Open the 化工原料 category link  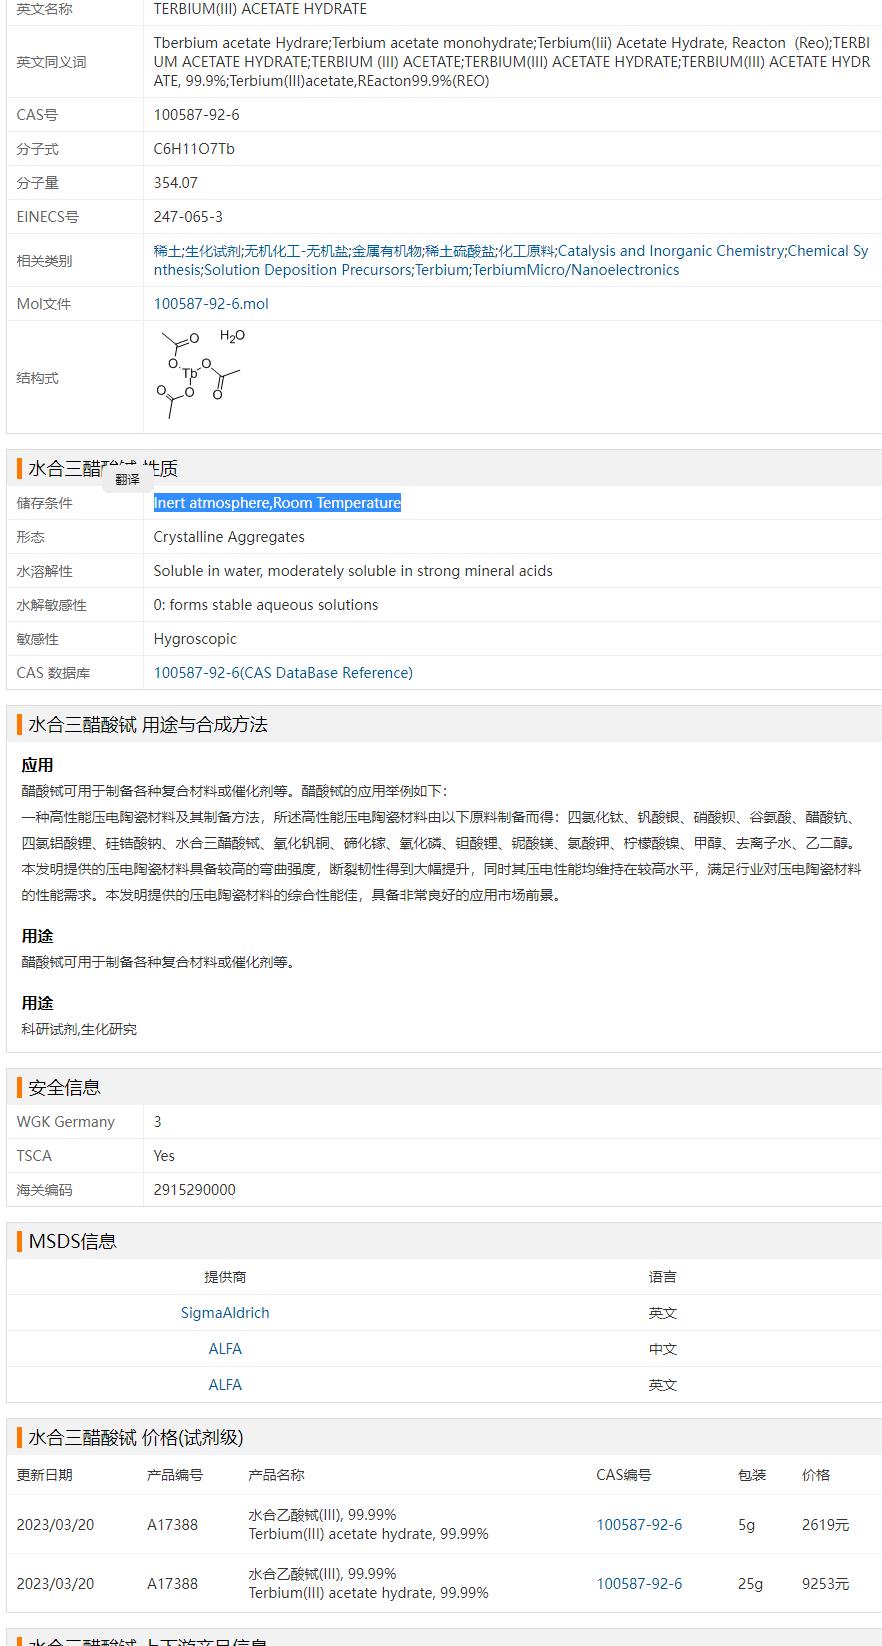[526, 251]
